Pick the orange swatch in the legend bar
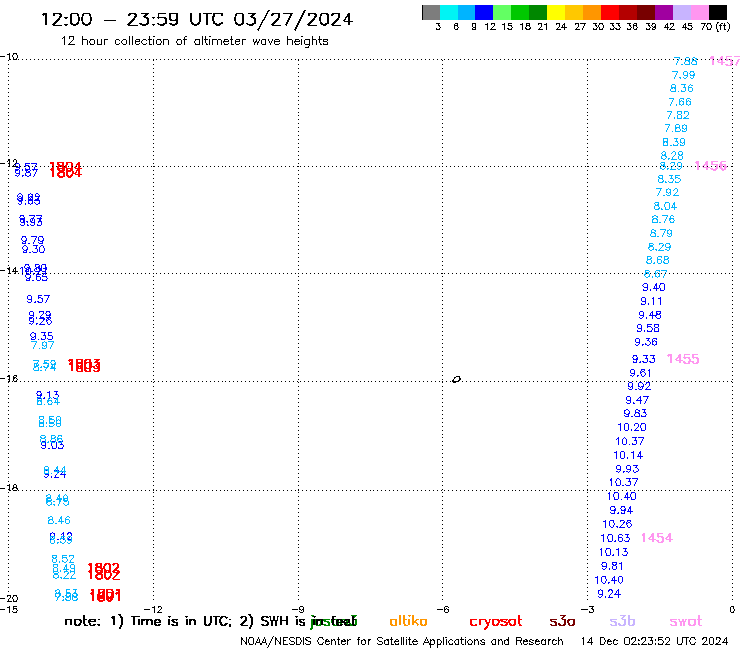This screenshot has height=650, width=740. pos(592,12)
